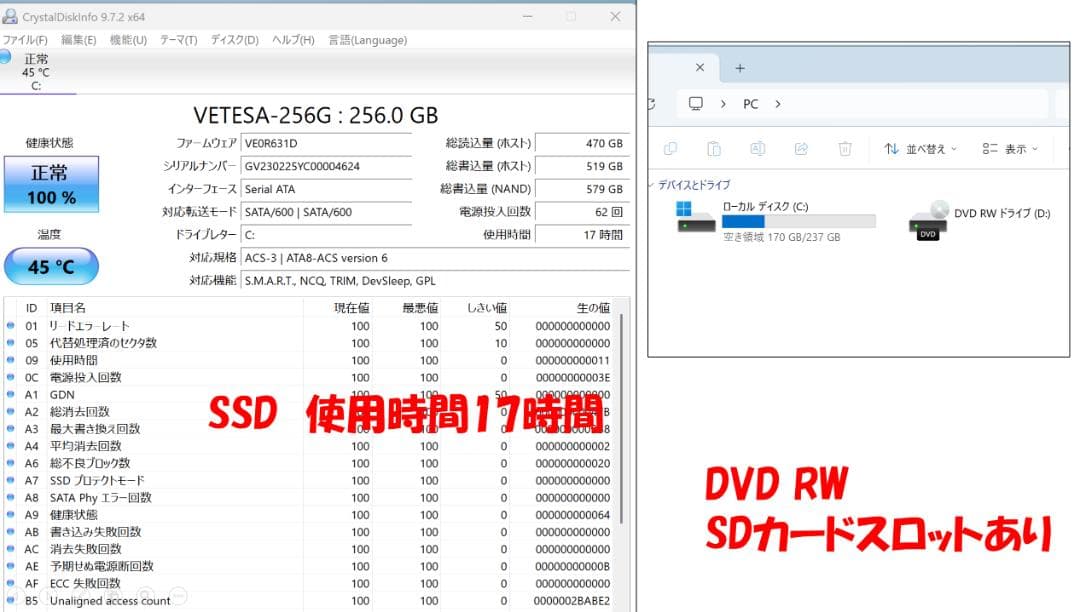Select the Rename icon in Explorer toolbar
Viewport: 1080px width, 612px height.
click(758, 148)
